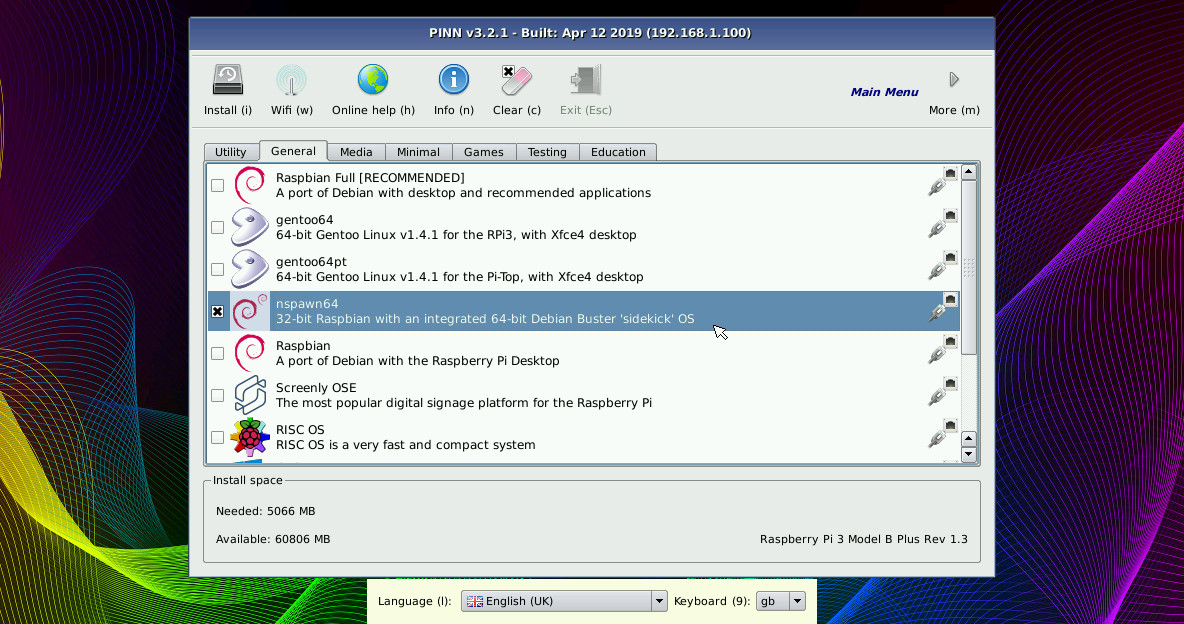Click the Screenly OSE description text

(x=464, y=403)
